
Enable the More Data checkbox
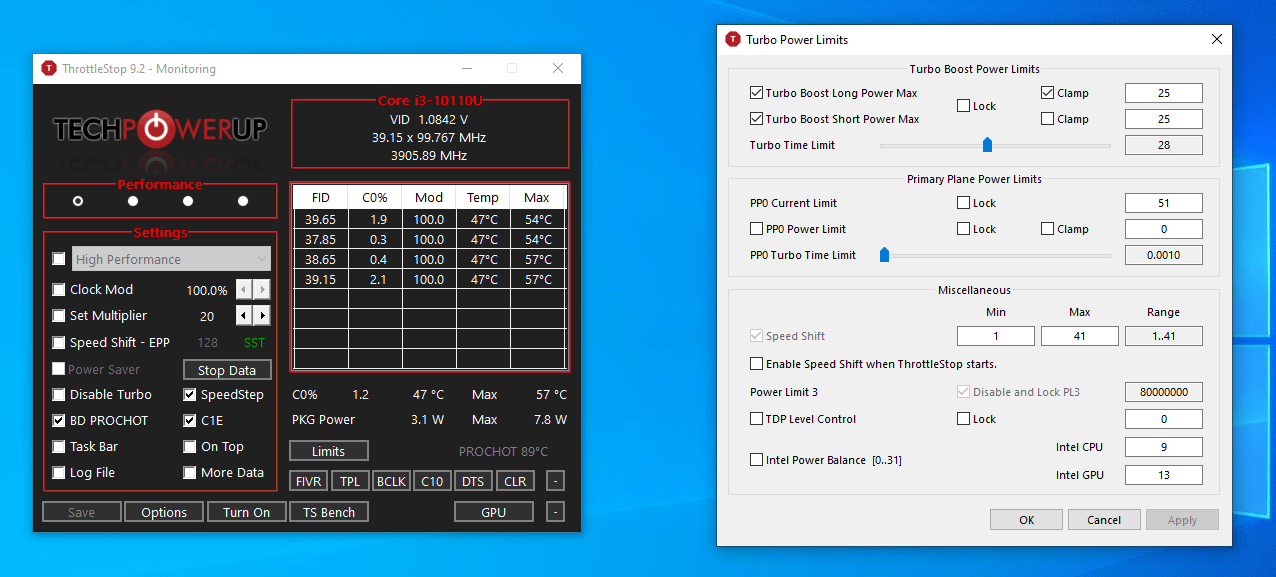click(x=190, y=473)
